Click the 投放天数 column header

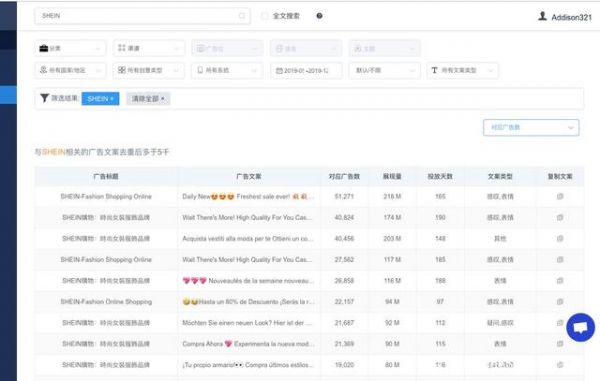440,176
